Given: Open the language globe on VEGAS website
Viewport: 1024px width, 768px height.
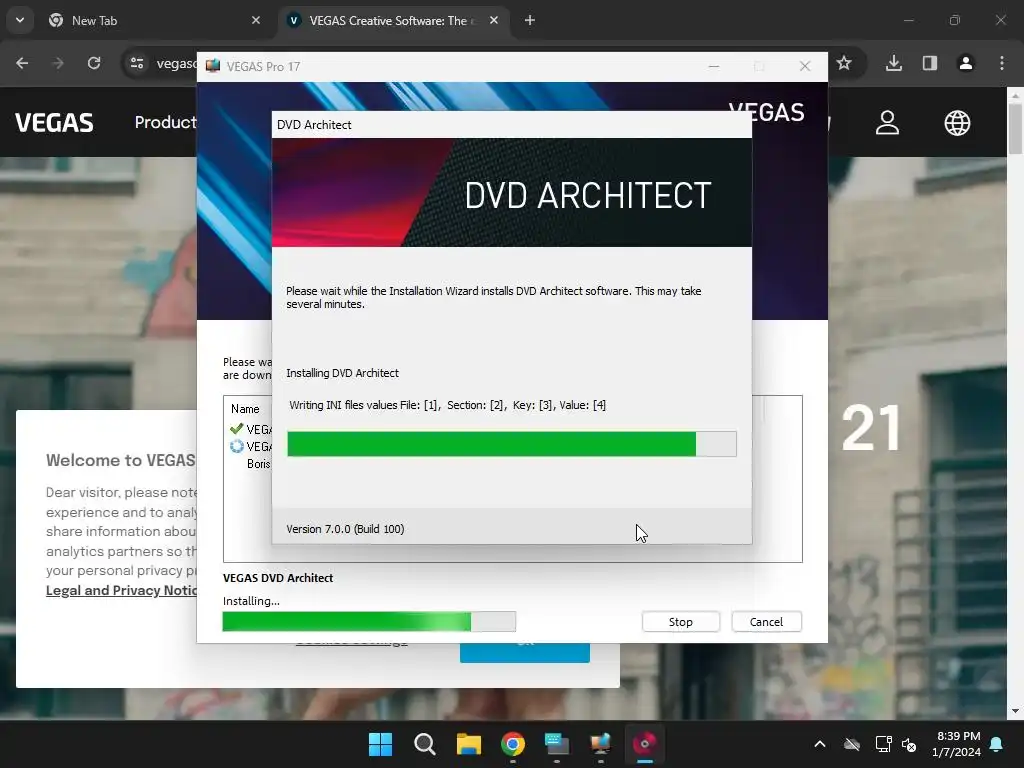Looking at the screenshot, I should click(x=957, y=123).
